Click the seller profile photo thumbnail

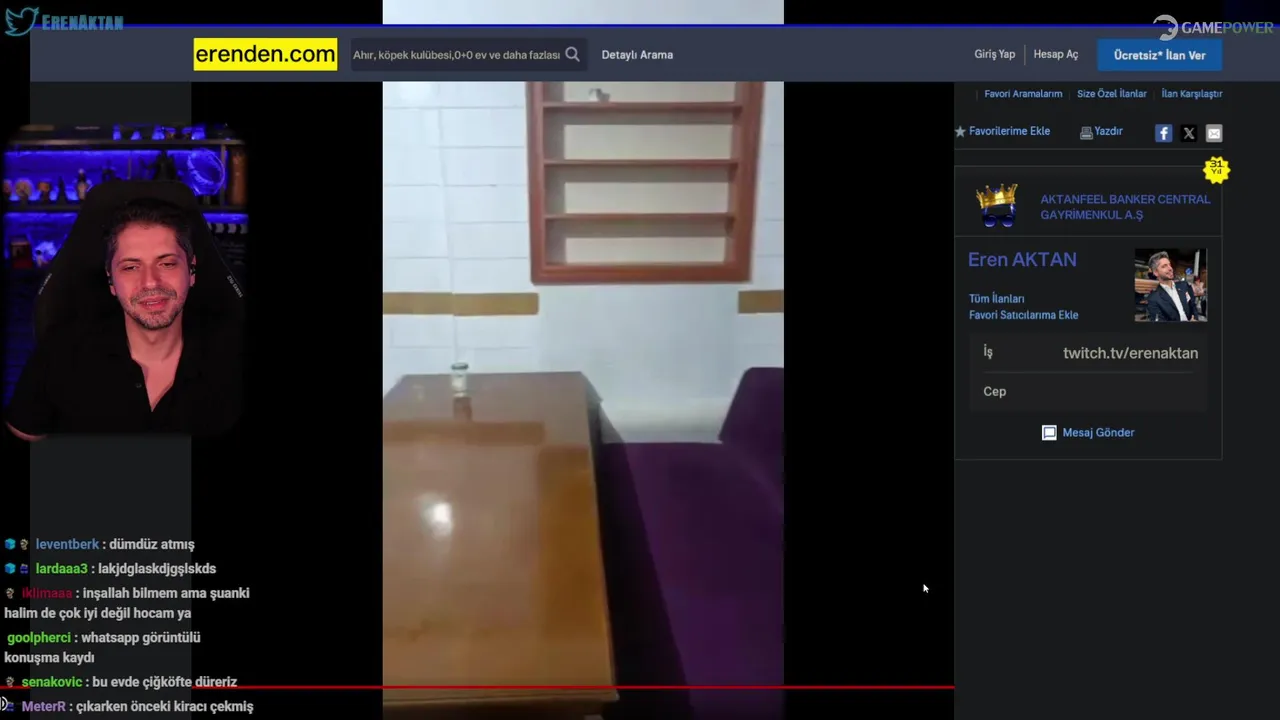(x=1170, y=285)
